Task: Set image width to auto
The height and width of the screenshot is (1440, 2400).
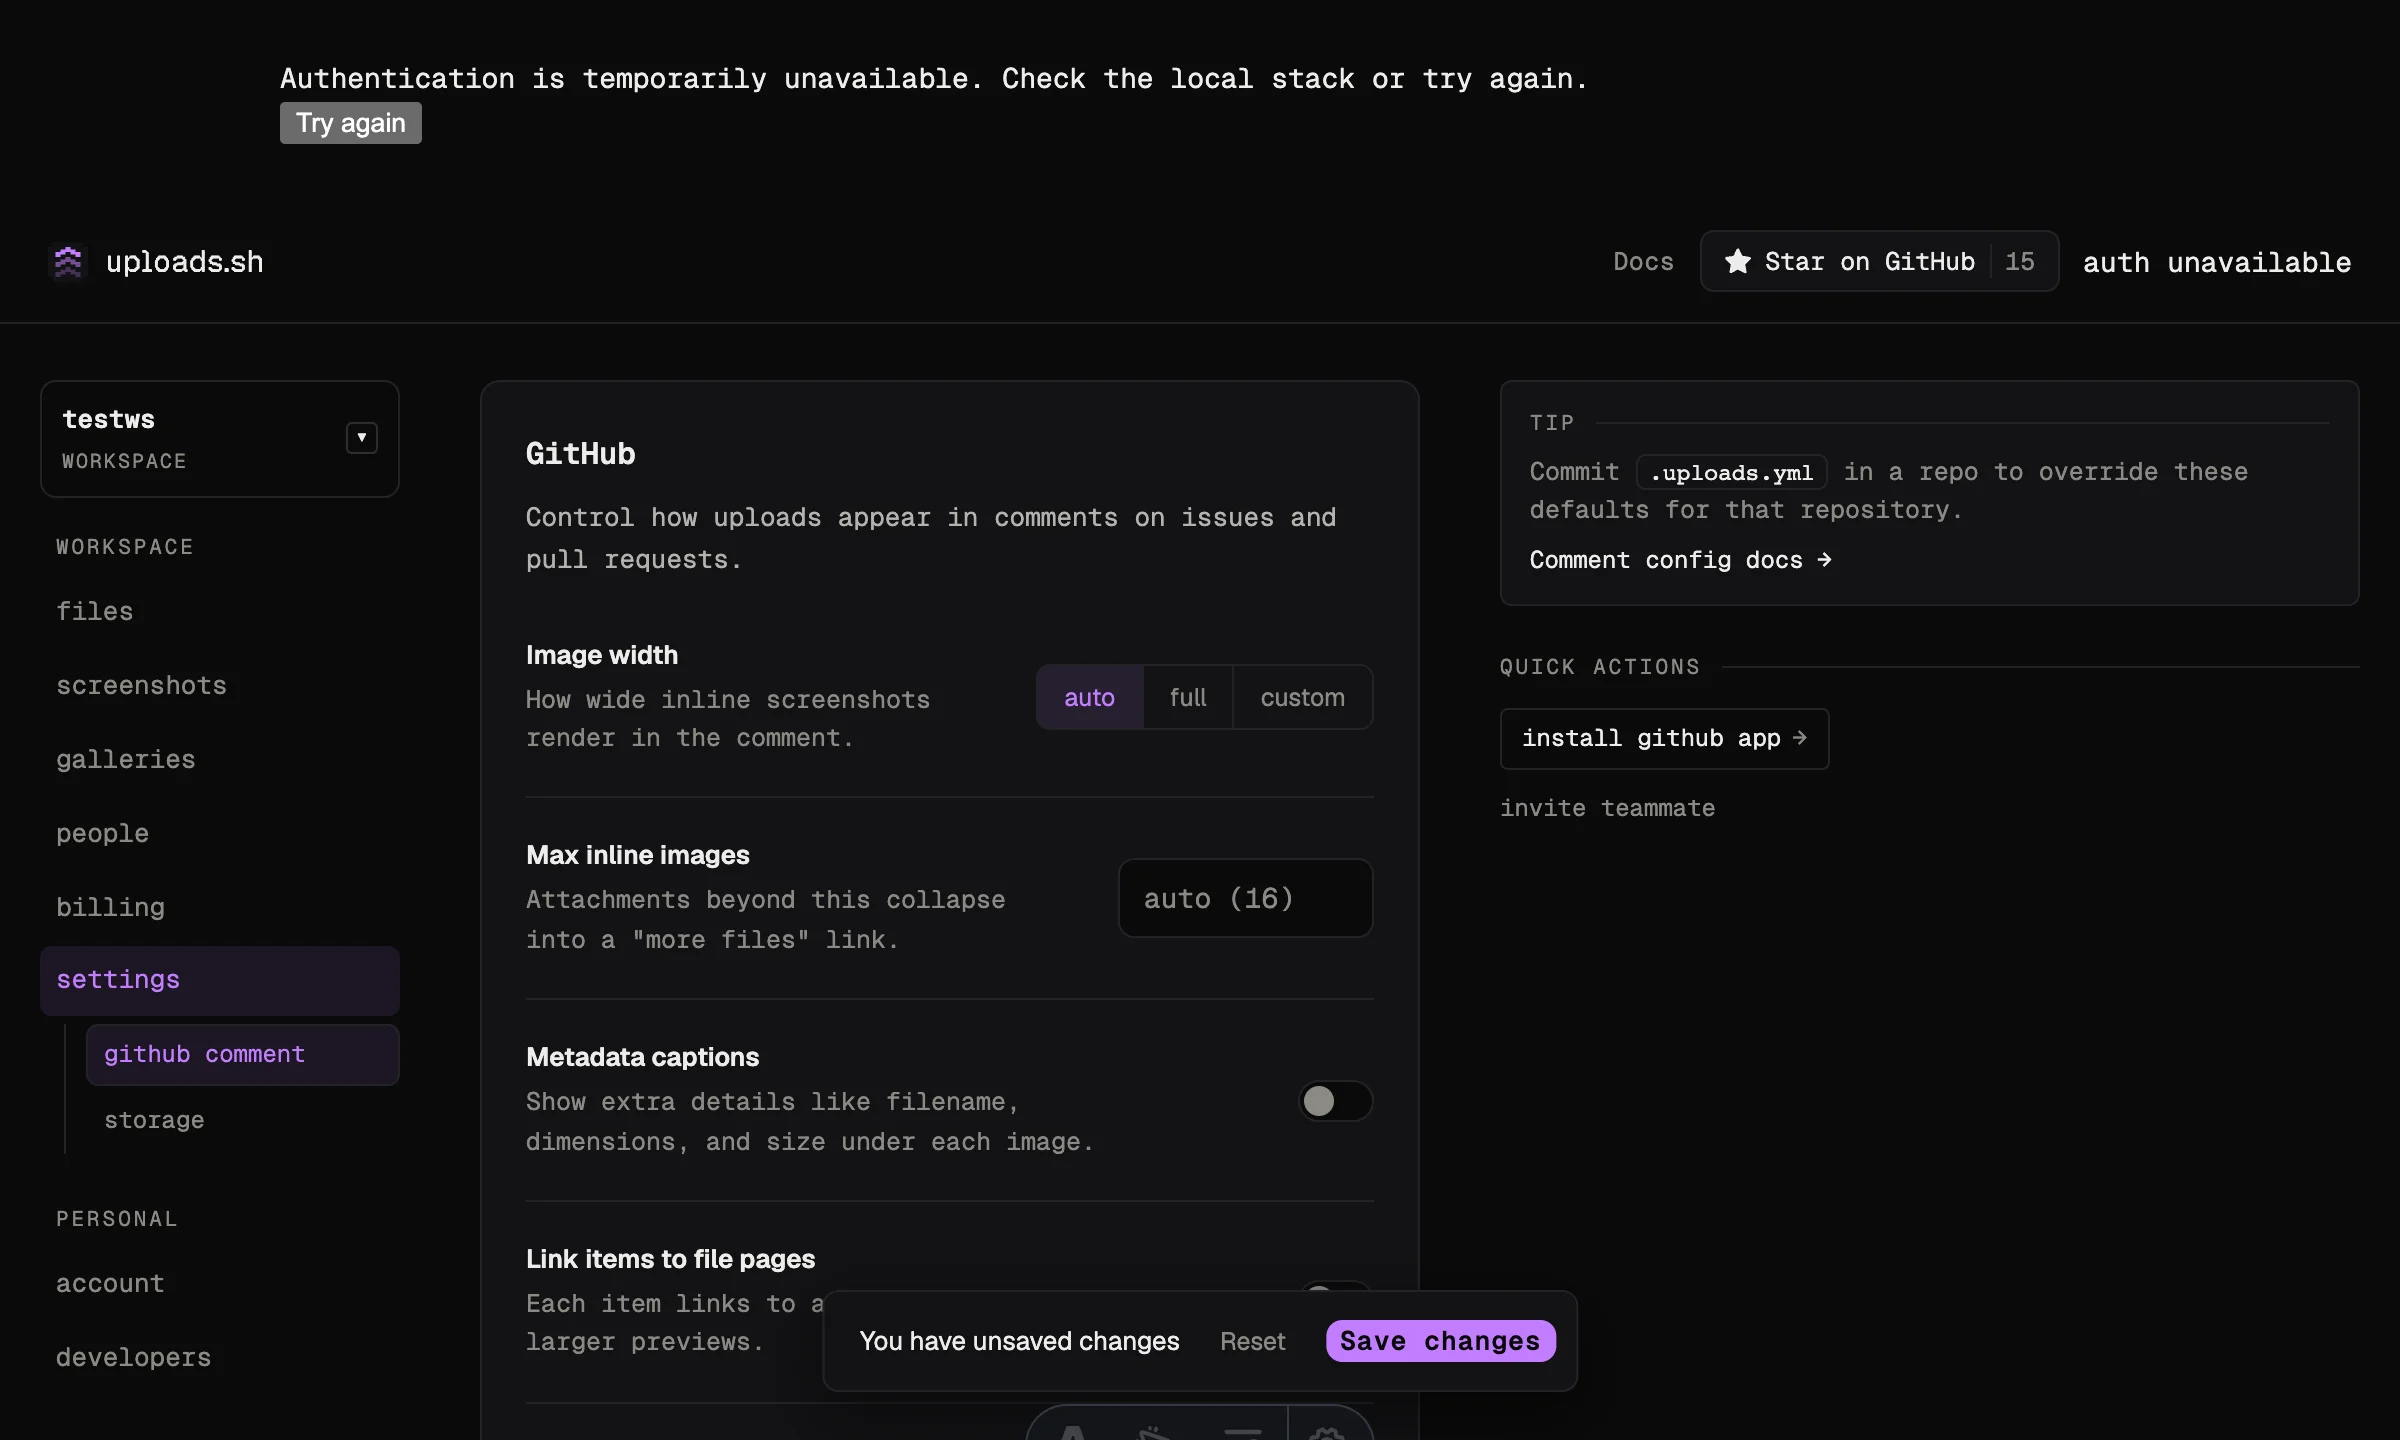Action: click(x=1089, y=697)
